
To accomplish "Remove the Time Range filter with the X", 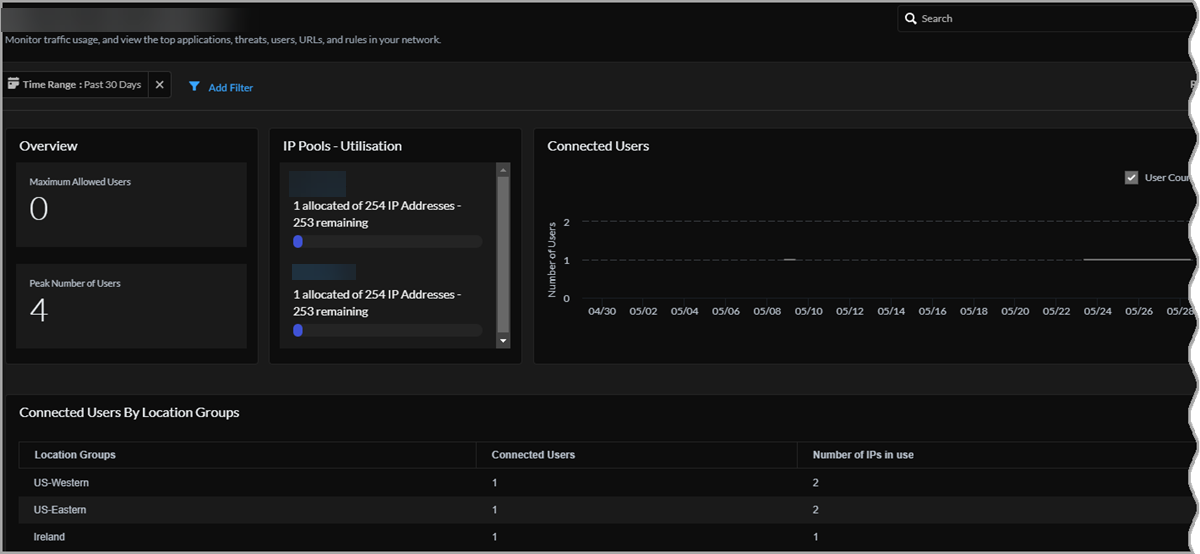I will (x=160, y=85).
